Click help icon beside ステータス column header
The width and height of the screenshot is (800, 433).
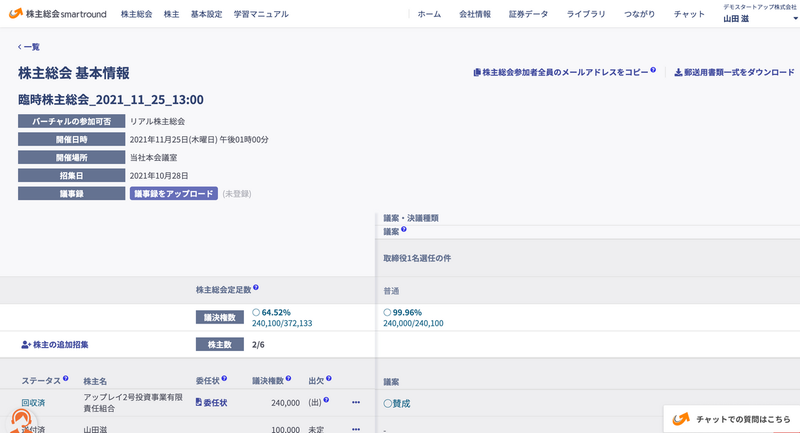66,379
